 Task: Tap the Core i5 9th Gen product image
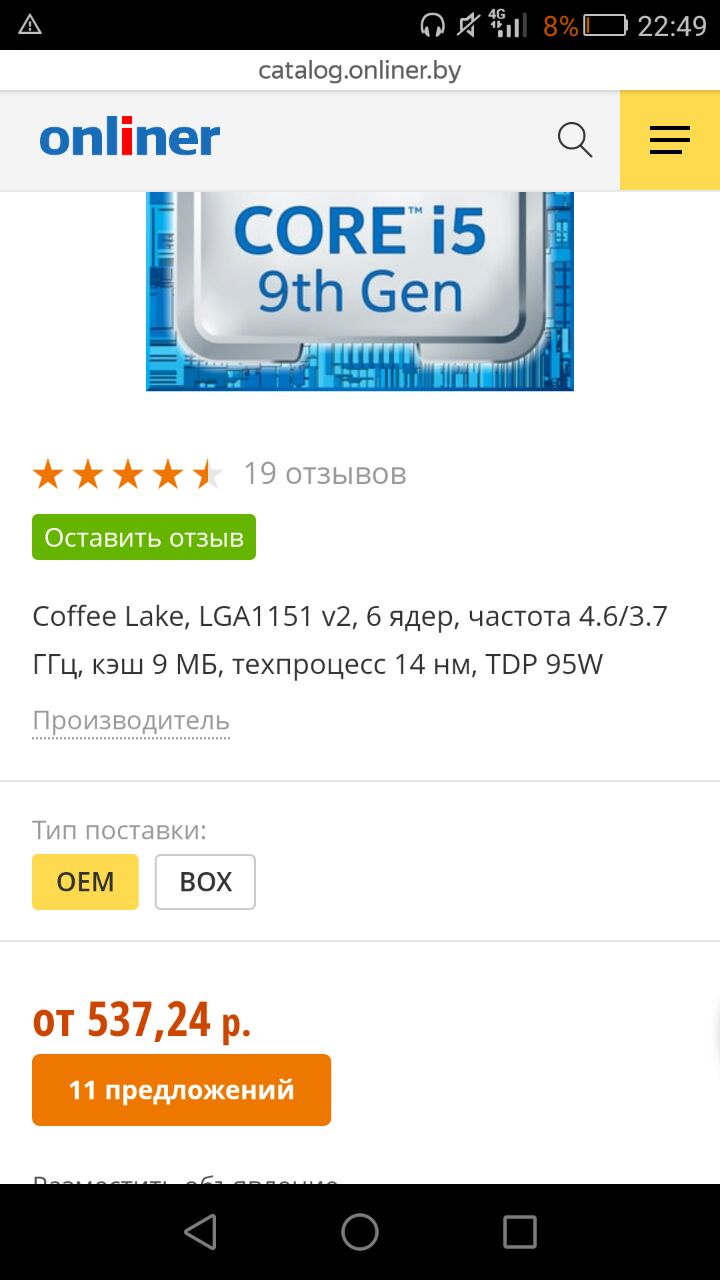[x=360, y=290]
